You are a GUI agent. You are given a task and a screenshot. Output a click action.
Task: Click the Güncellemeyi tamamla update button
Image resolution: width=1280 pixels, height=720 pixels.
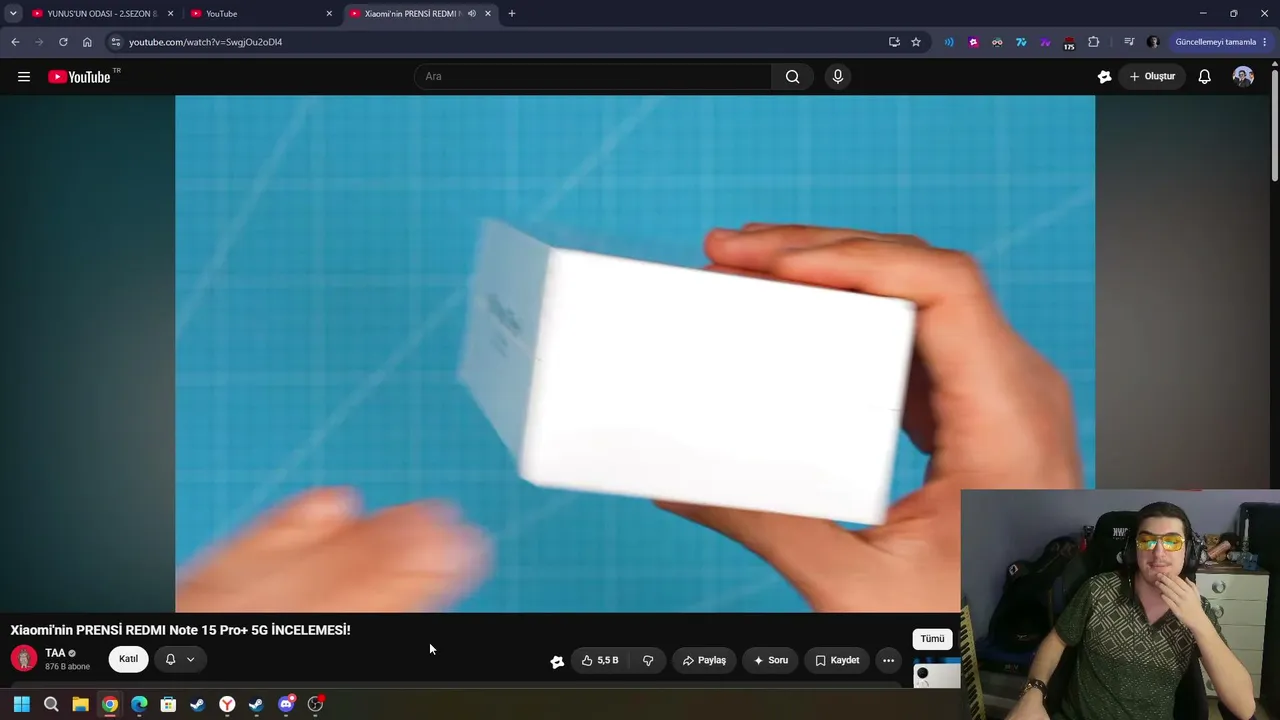[x=1215, y=42]
